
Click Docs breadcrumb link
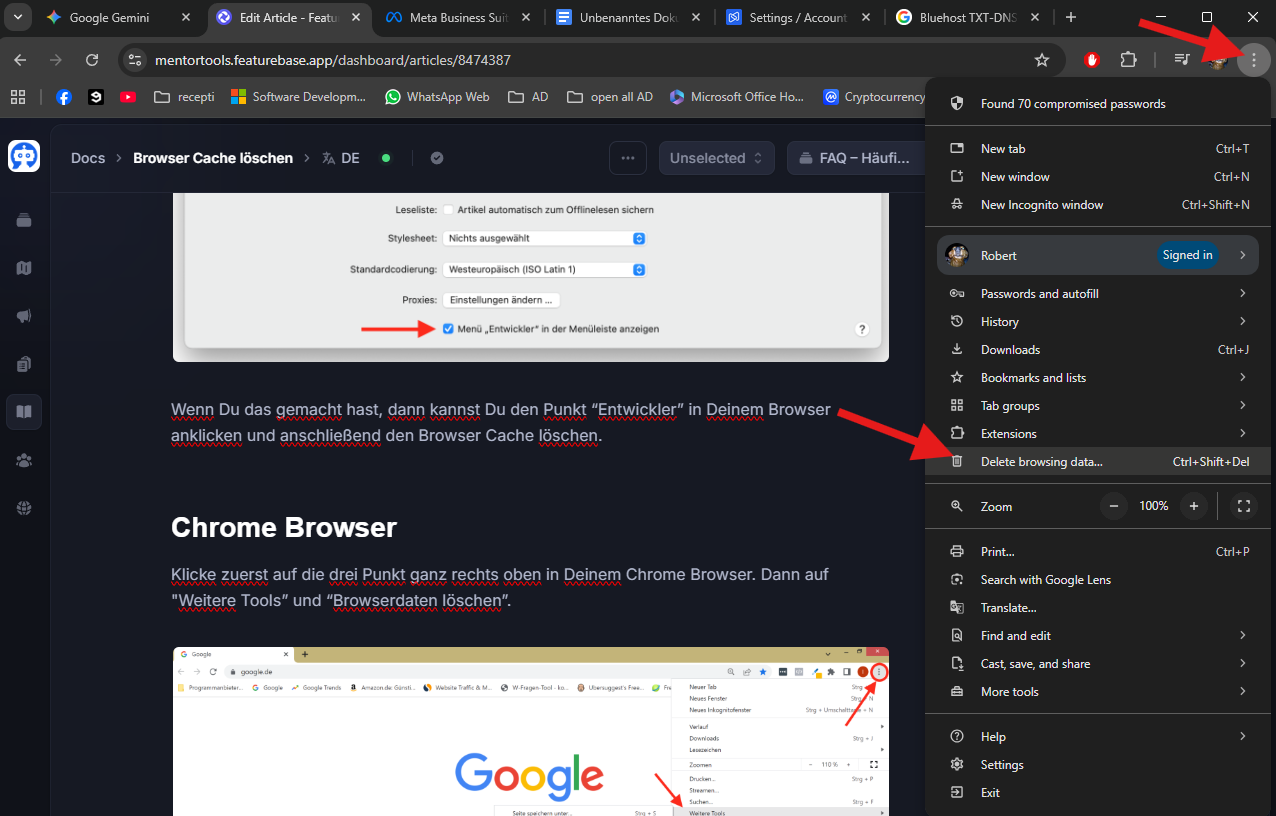88,158
